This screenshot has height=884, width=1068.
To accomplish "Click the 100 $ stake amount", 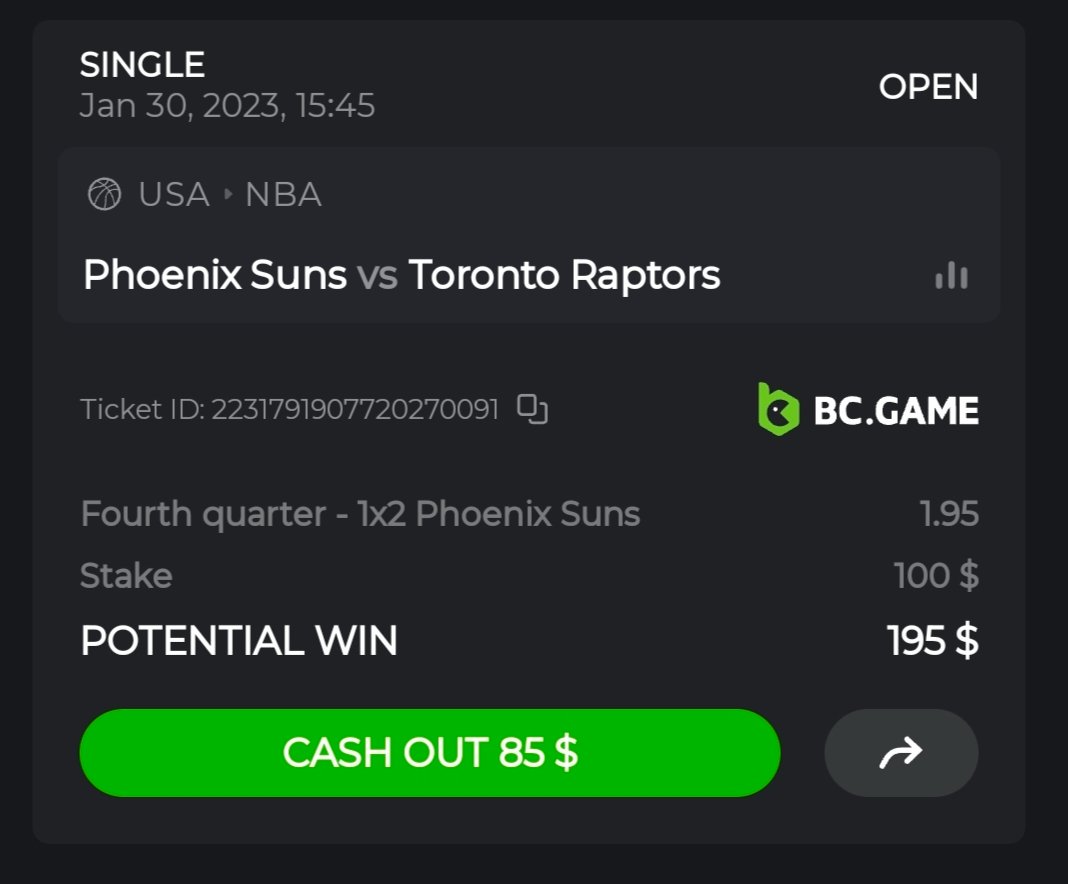I will click(936, 576).
